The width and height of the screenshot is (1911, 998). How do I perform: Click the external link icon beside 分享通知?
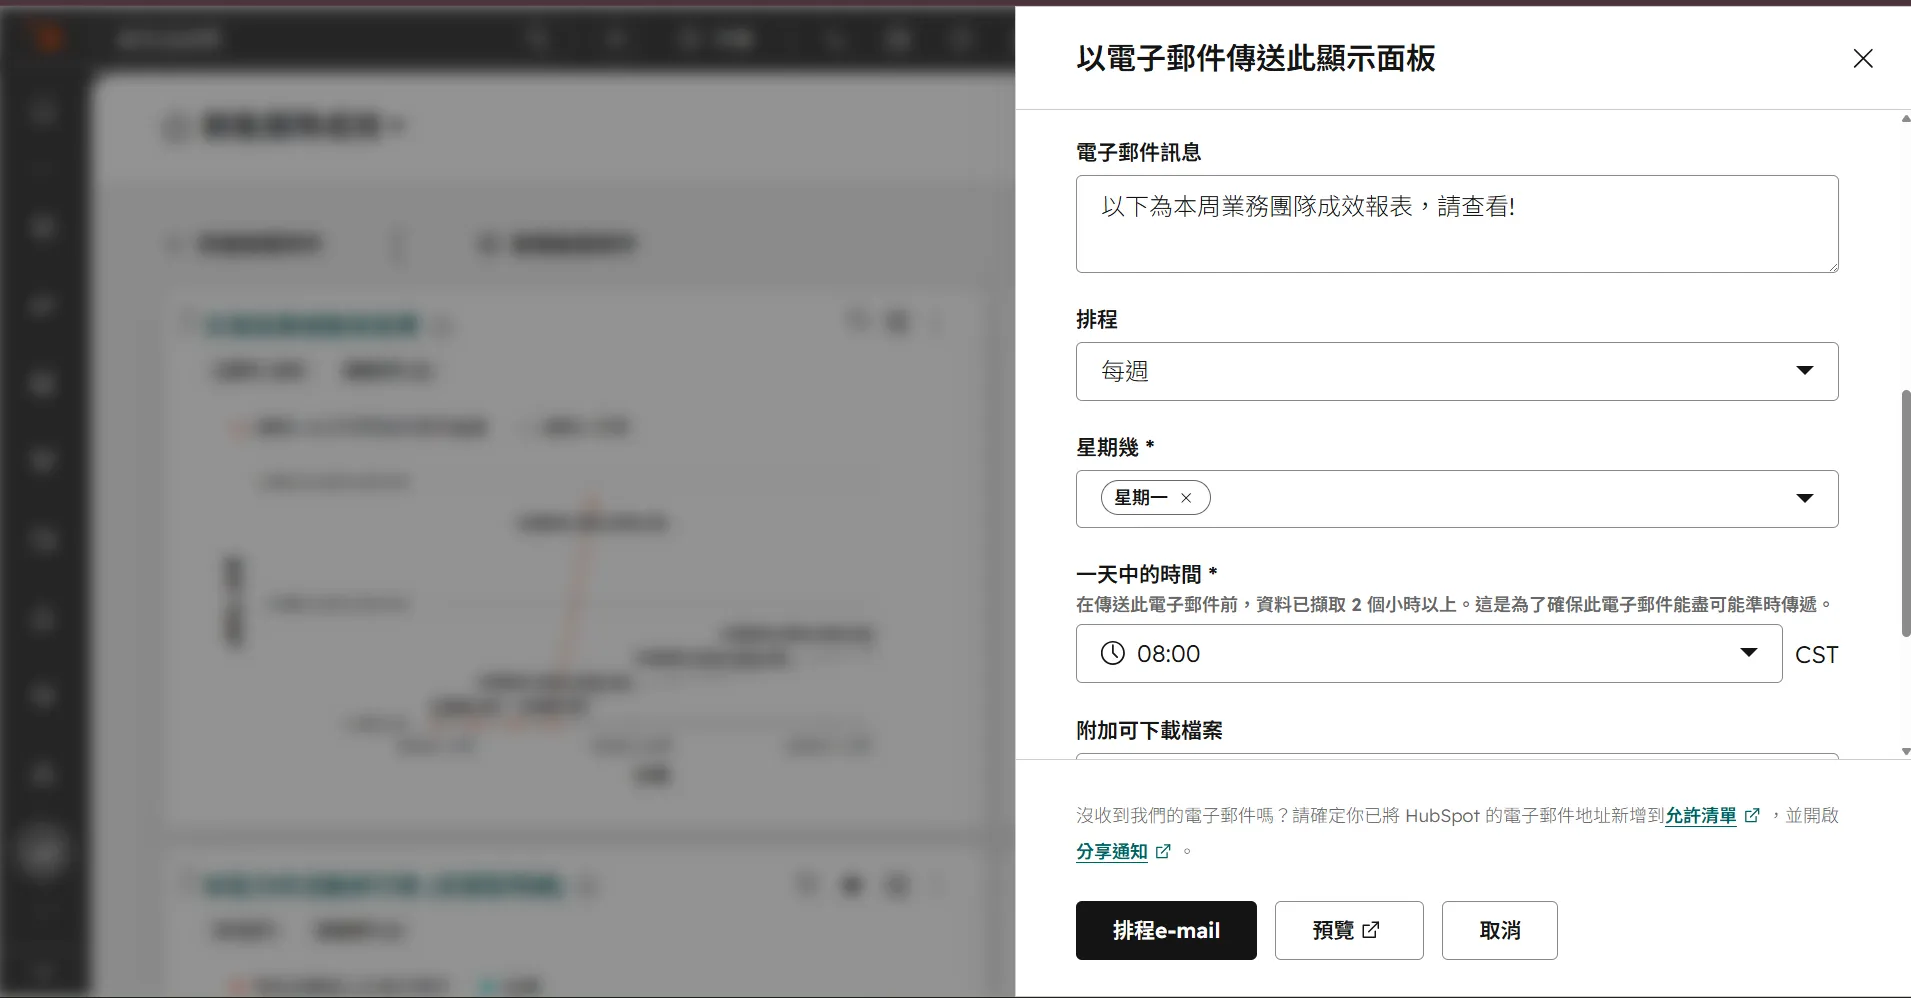(1163, 852)
